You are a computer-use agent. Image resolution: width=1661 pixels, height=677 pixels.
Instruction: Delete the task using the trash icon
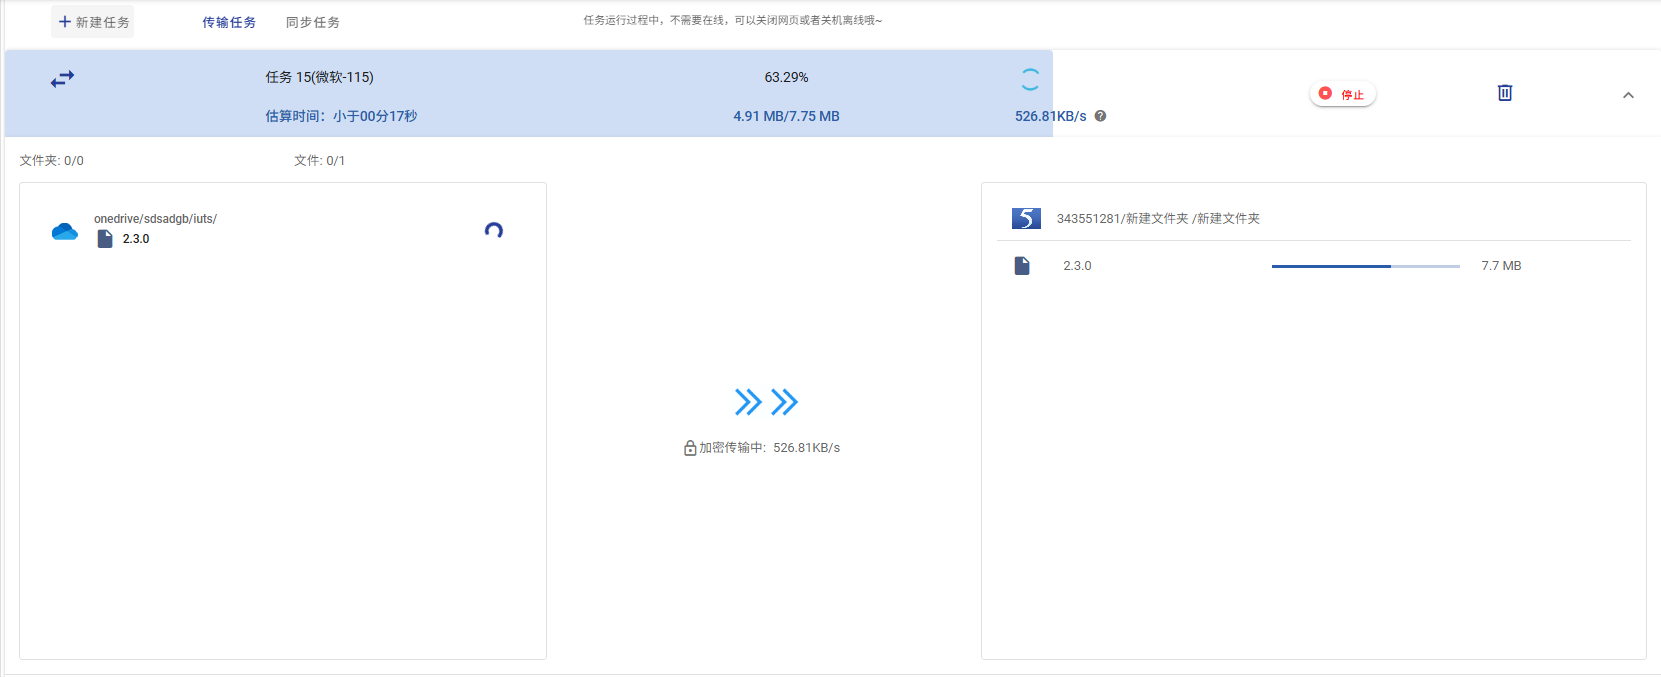[1504, 93]
